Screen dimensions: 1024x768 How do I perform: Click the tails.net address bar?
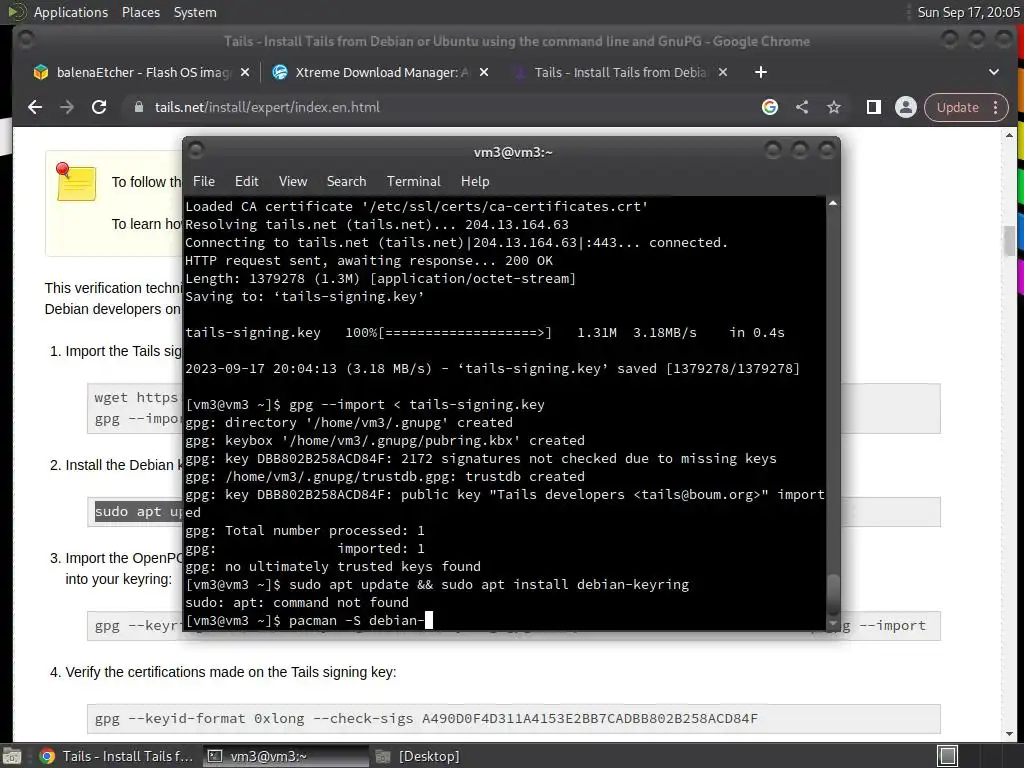click(266, 107)
